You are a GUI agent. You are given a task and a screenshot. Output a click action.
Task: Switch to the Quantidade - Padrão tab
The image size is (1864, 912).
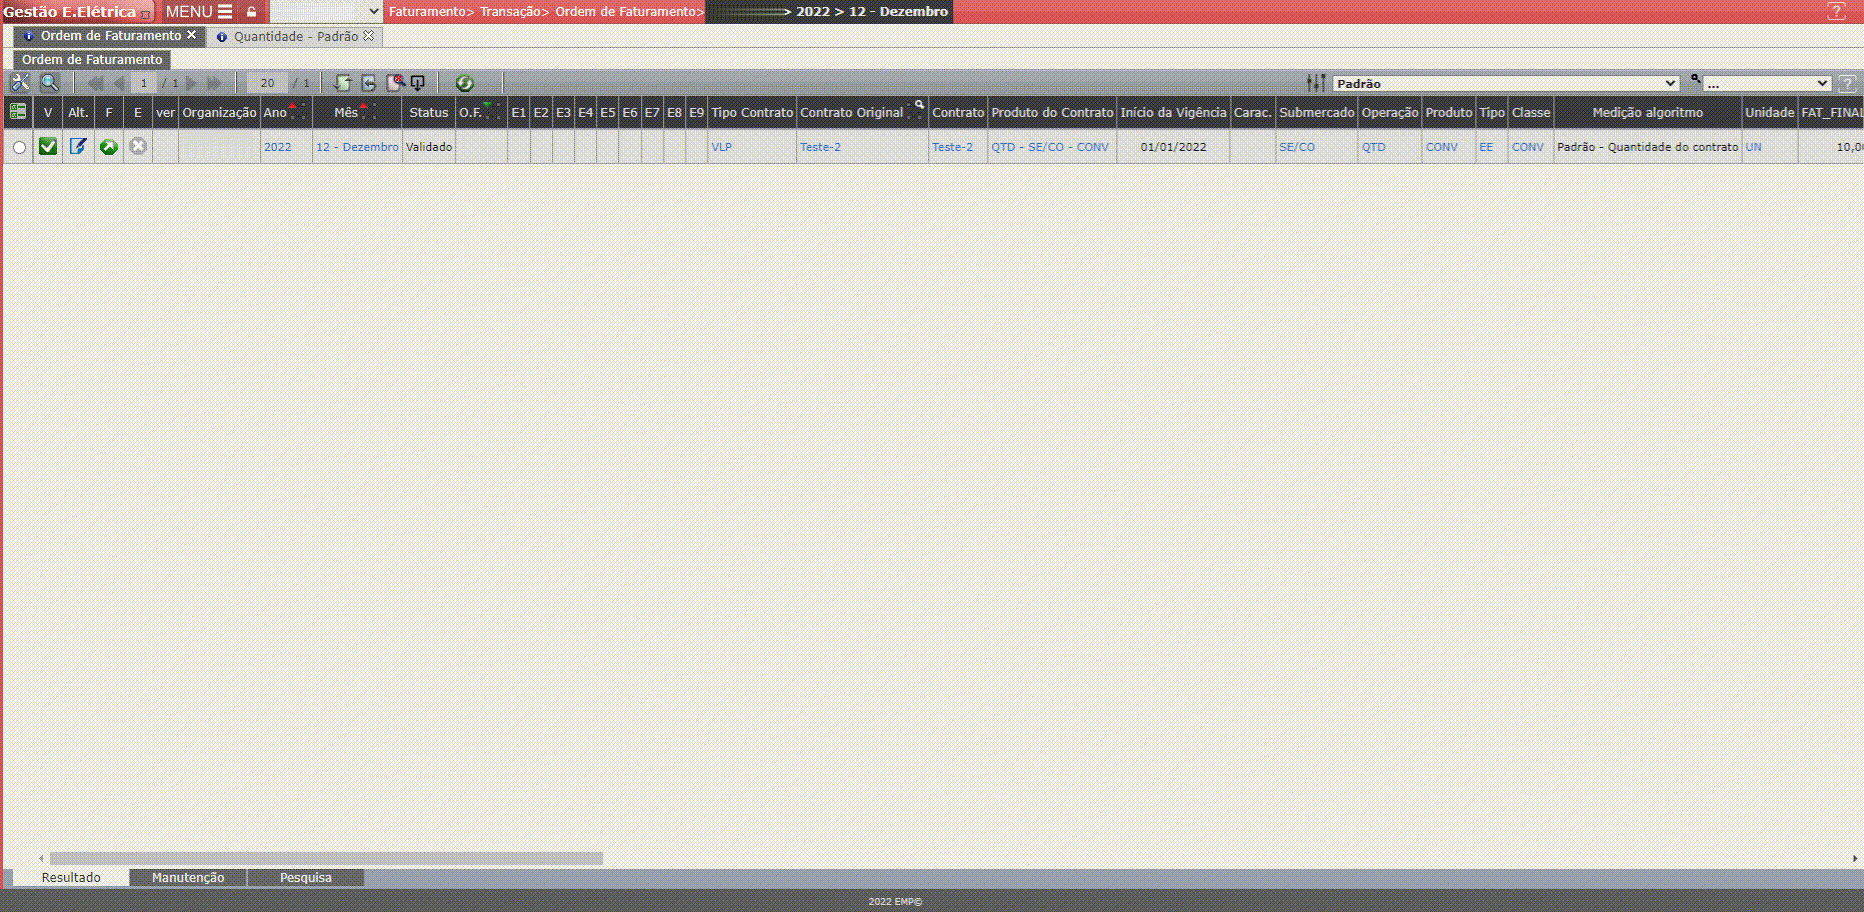coord(296,36)
